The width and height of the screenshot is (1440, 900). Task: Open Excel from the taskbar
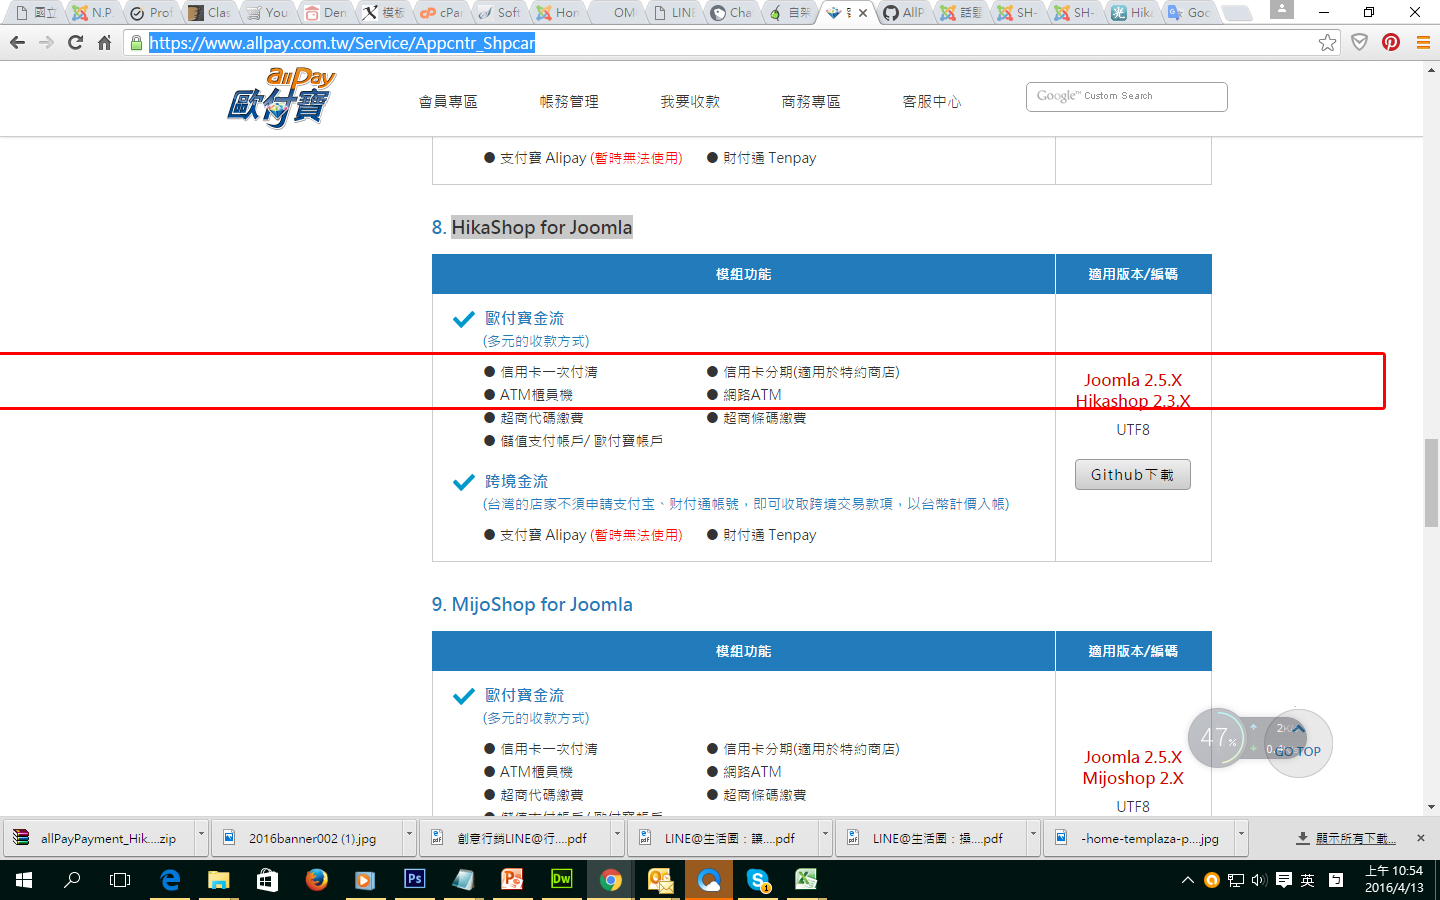click(x=806, y=880)
